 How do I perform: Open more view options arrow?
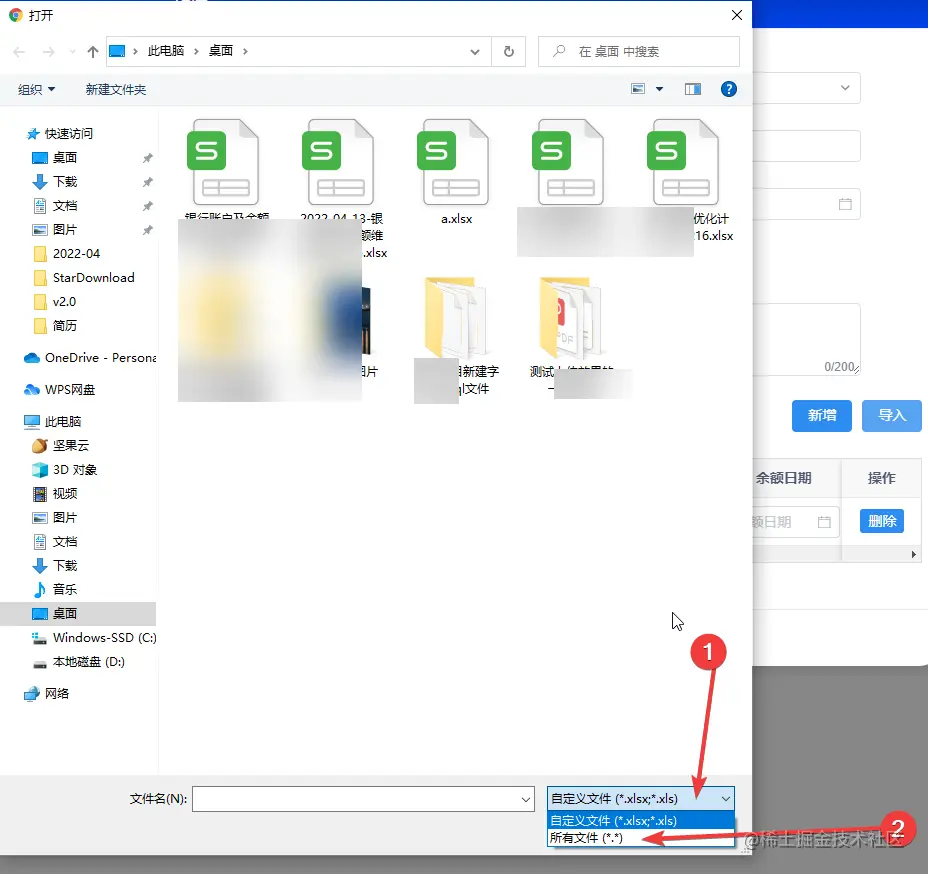[659, 89]
